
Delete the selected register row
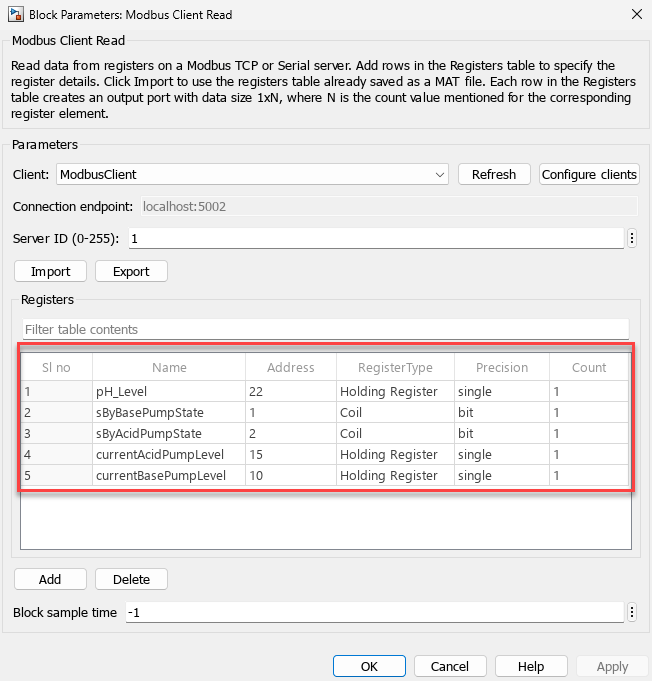(131, 579)
